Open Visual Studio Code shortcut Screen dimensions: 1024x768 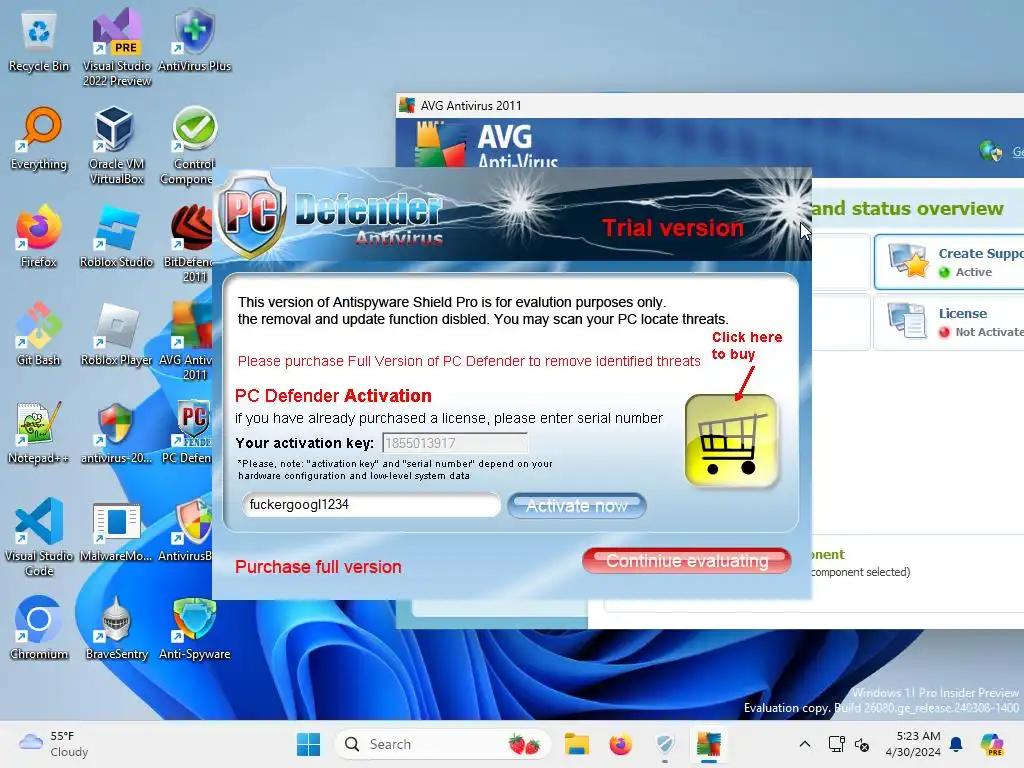pyautogui.click(x=39, y=537)
